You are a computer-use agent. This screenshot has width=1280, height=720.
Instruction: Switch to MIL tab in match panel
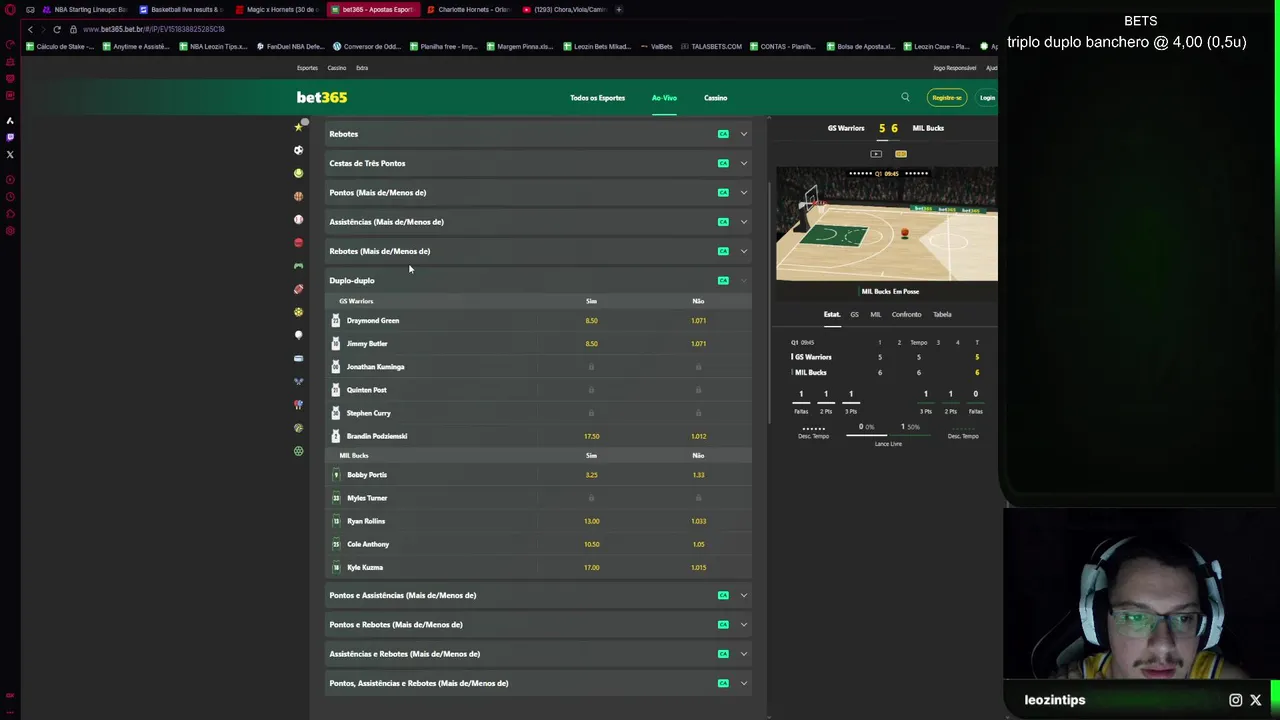[x=875, y=314]
